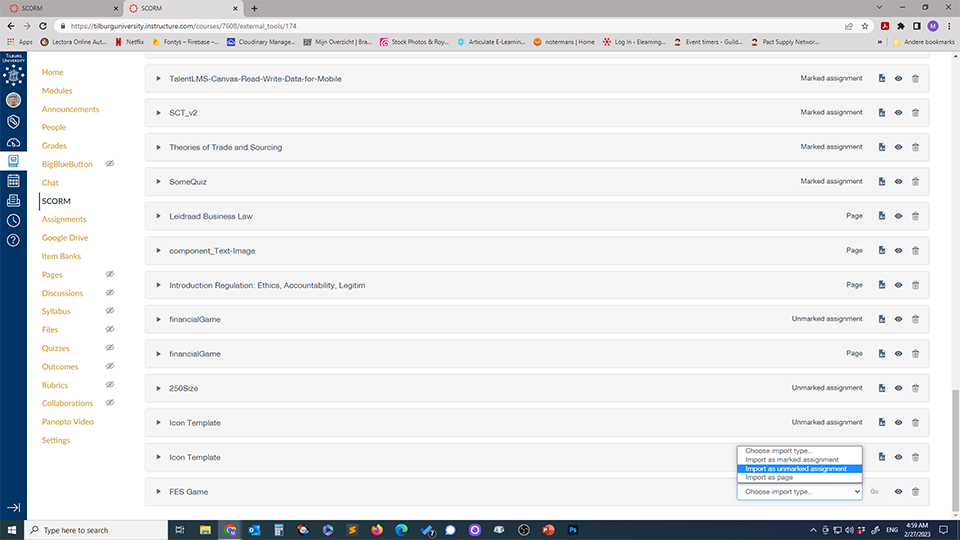Open the Dashboard icon in global navigation
960x540 pixels.
point(13,142)
